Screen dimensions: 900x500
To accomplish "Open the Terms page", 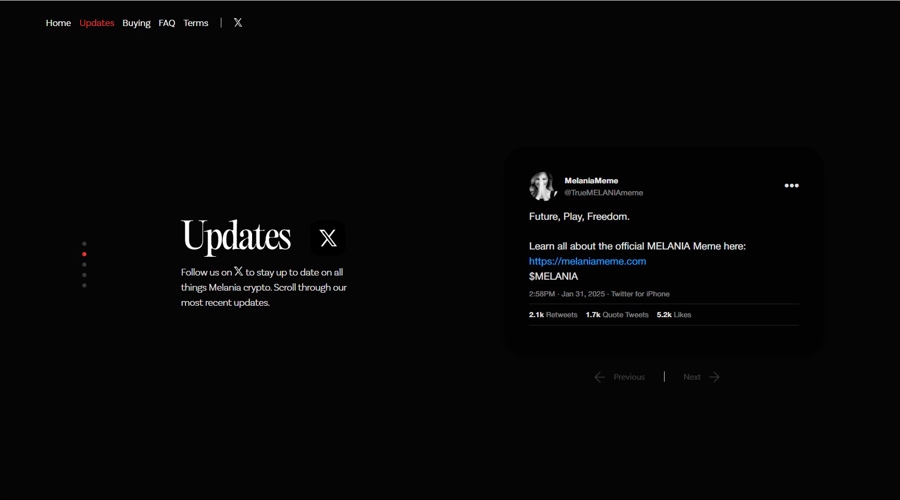I will pyautogui.click(x=196, y=23).
